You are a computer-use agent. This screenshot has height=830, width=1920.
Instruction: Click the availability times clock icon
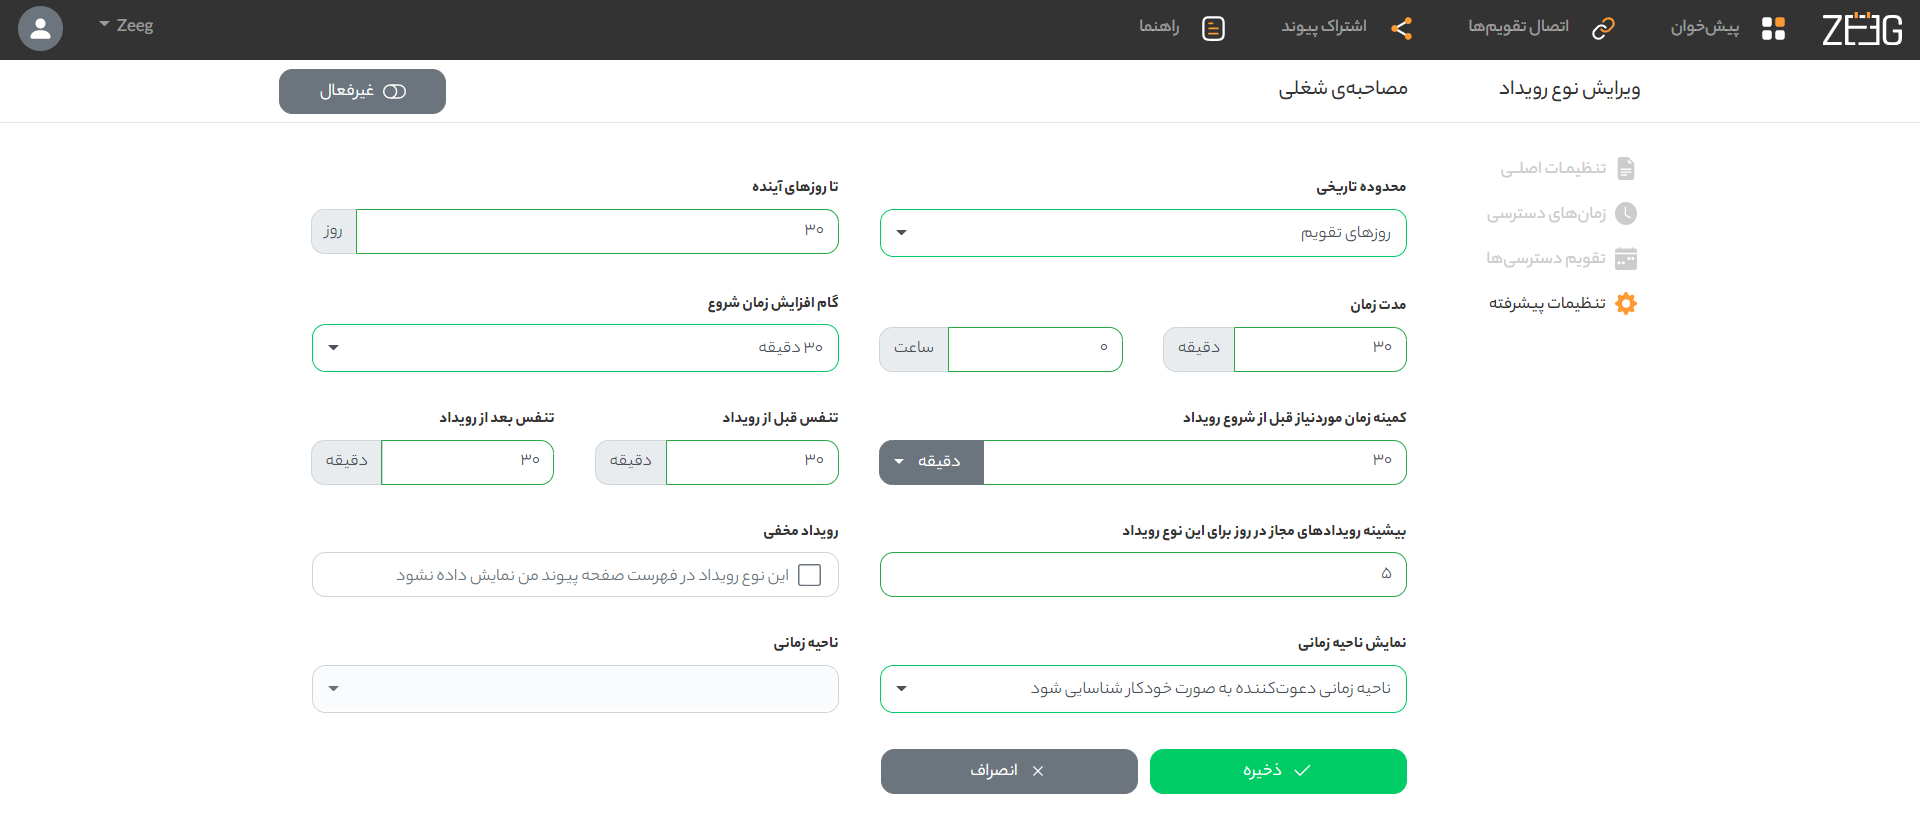(1626, 213)
